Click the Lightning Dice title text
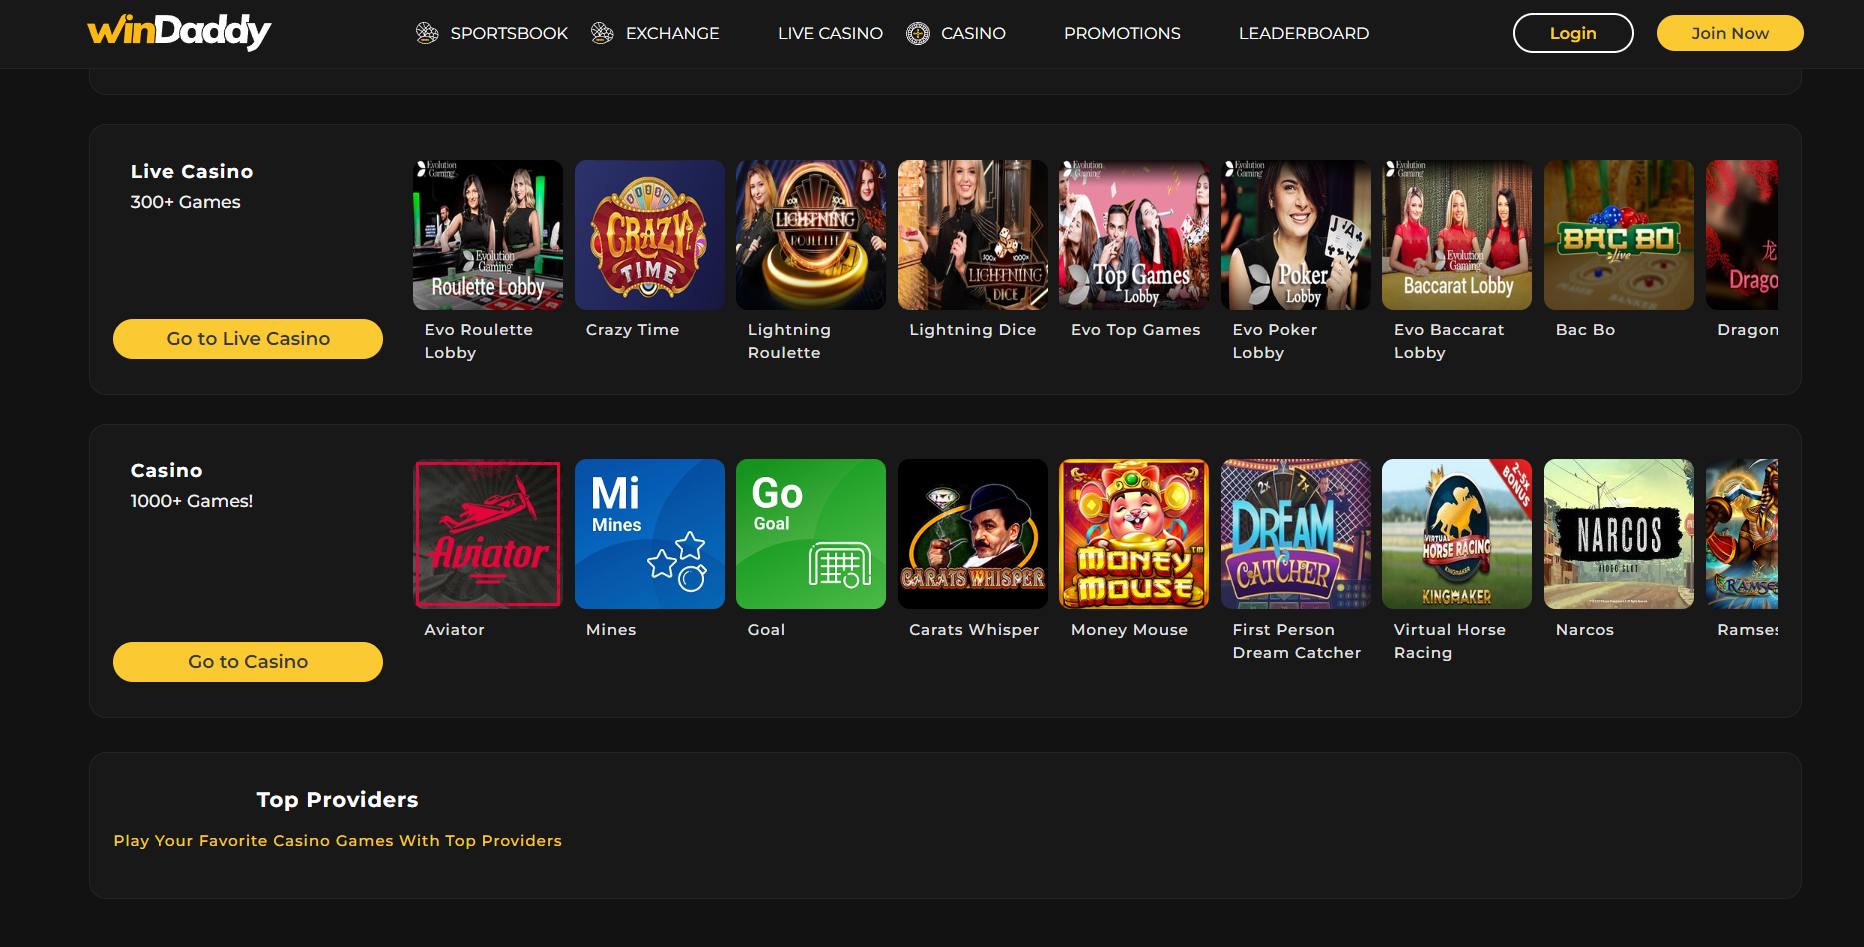Viewport: 1864px width, 947px height. (973, 330)
